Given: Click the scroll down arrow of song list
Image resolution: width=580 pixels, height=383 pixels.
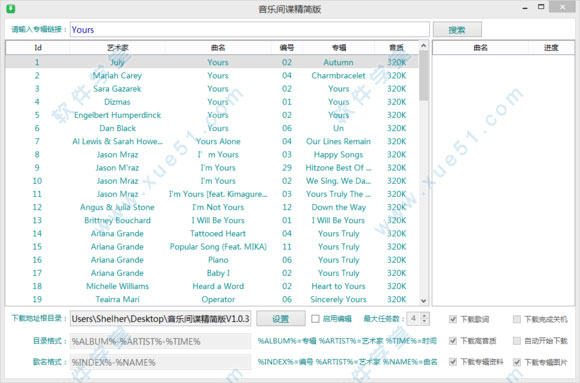Looking at the screenshot, I should 424,300.
